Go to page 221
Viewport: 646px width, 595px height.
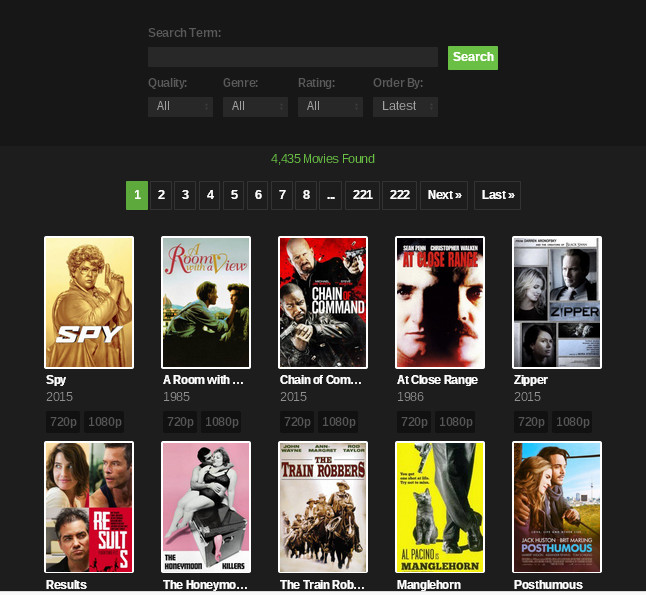tap(362, 195)
